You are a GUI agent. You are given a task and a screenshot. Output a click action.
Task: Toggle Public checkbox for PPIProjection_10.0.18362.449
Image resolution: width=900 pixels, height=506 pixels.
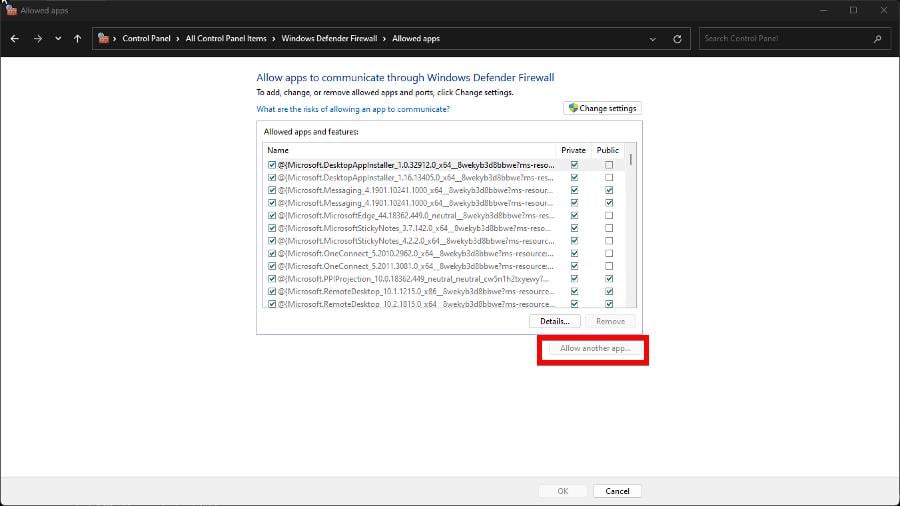tap(609, 279)
